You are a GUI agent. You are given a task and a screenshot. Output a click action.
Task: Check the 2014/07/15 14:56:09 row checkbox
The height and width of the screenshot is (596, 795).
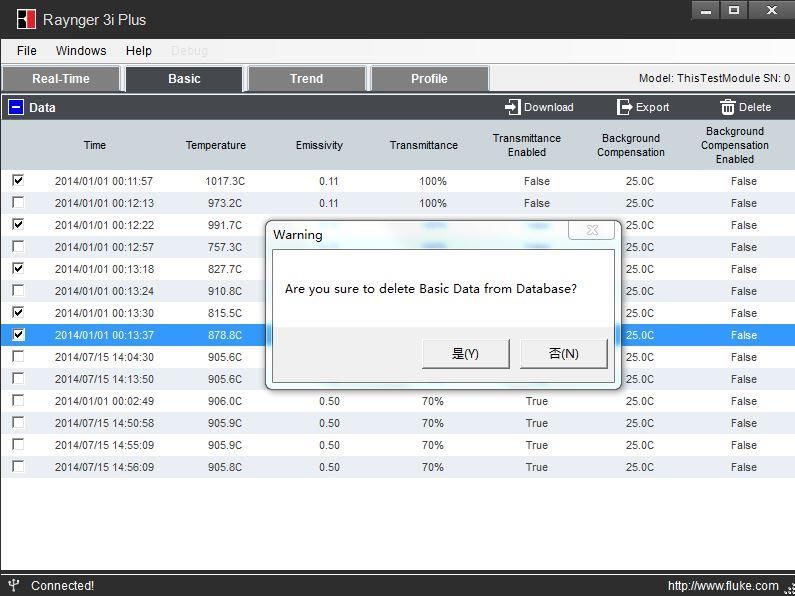(x=18, y=466)
